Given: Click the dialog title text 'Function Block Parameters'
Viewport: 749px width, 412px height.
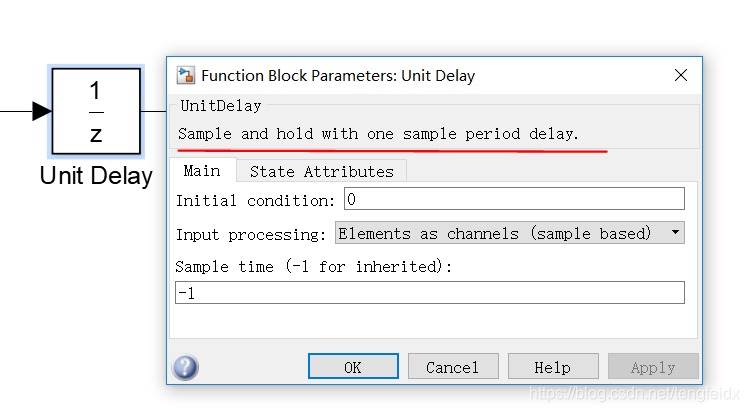Looking at the screenshot, I should point(299,75).
